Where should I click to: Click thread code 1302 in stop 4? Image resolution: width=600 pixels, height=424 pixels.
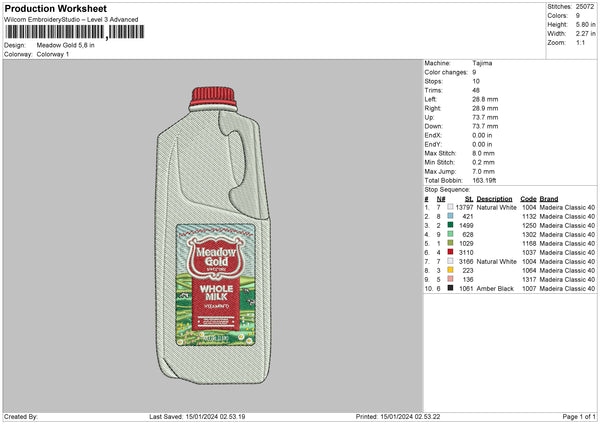(529, 234)
